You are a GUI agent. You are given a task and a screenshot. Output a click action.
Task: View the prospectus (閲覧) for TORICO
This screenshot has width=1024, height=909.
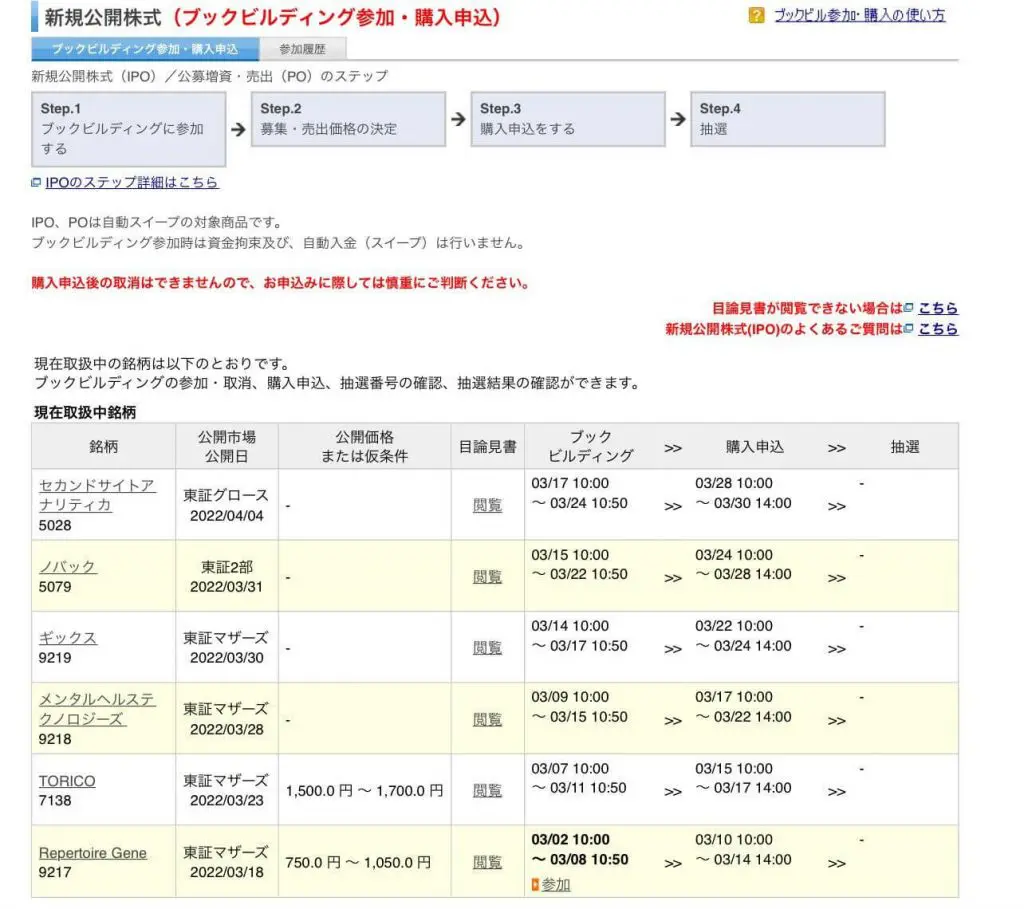point(487,790)
